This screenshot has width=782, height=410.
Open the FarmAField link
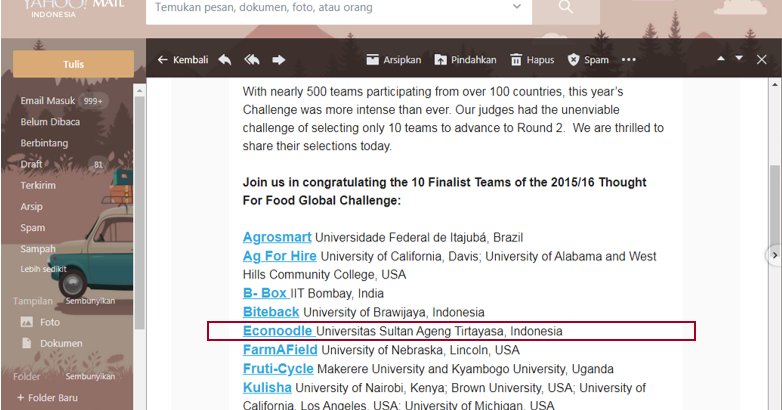tap(280, 350)
